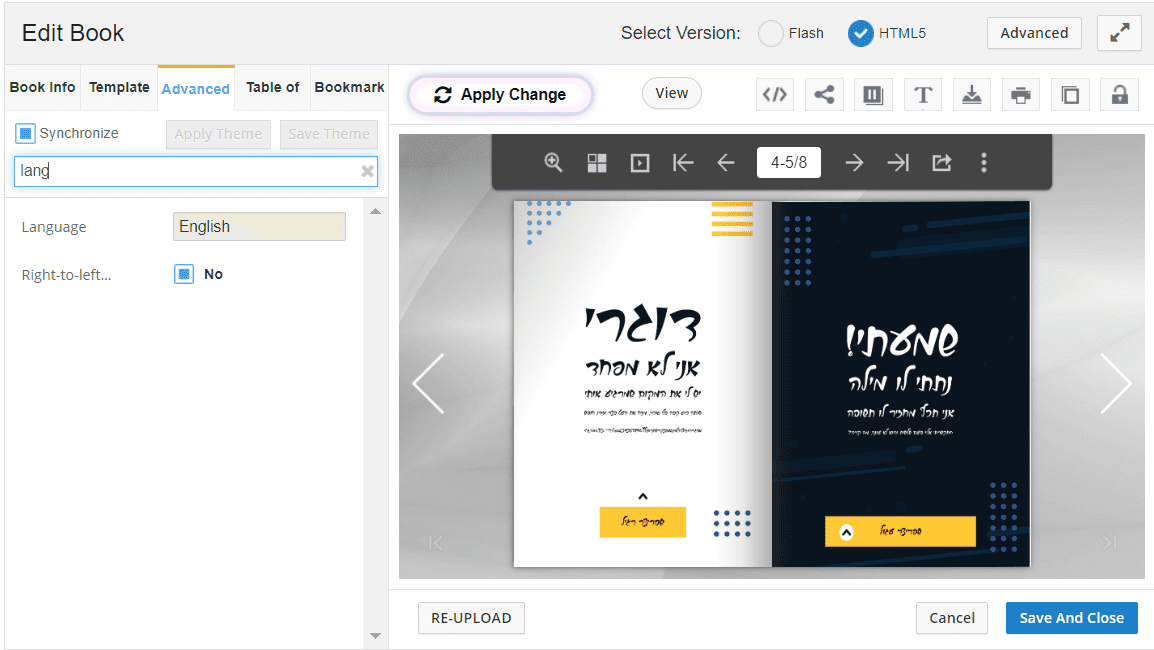Image resolution: width=1154 pixels, height=650 pixels.
Task: Go to the next page arrow in toolbar
Action: (x=854, y=163)
